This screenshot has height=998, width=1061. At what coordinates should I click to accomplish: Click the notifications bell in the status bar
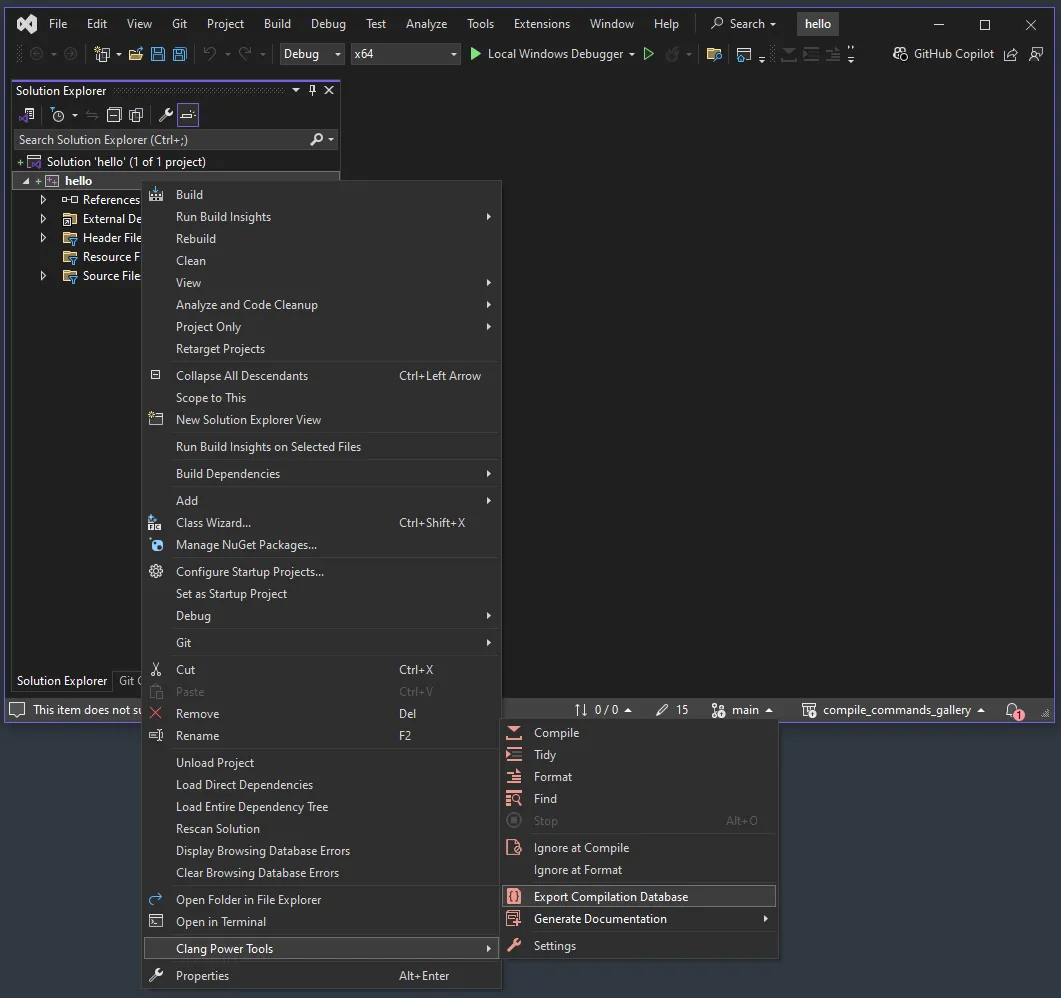(x=1013, y=710)
